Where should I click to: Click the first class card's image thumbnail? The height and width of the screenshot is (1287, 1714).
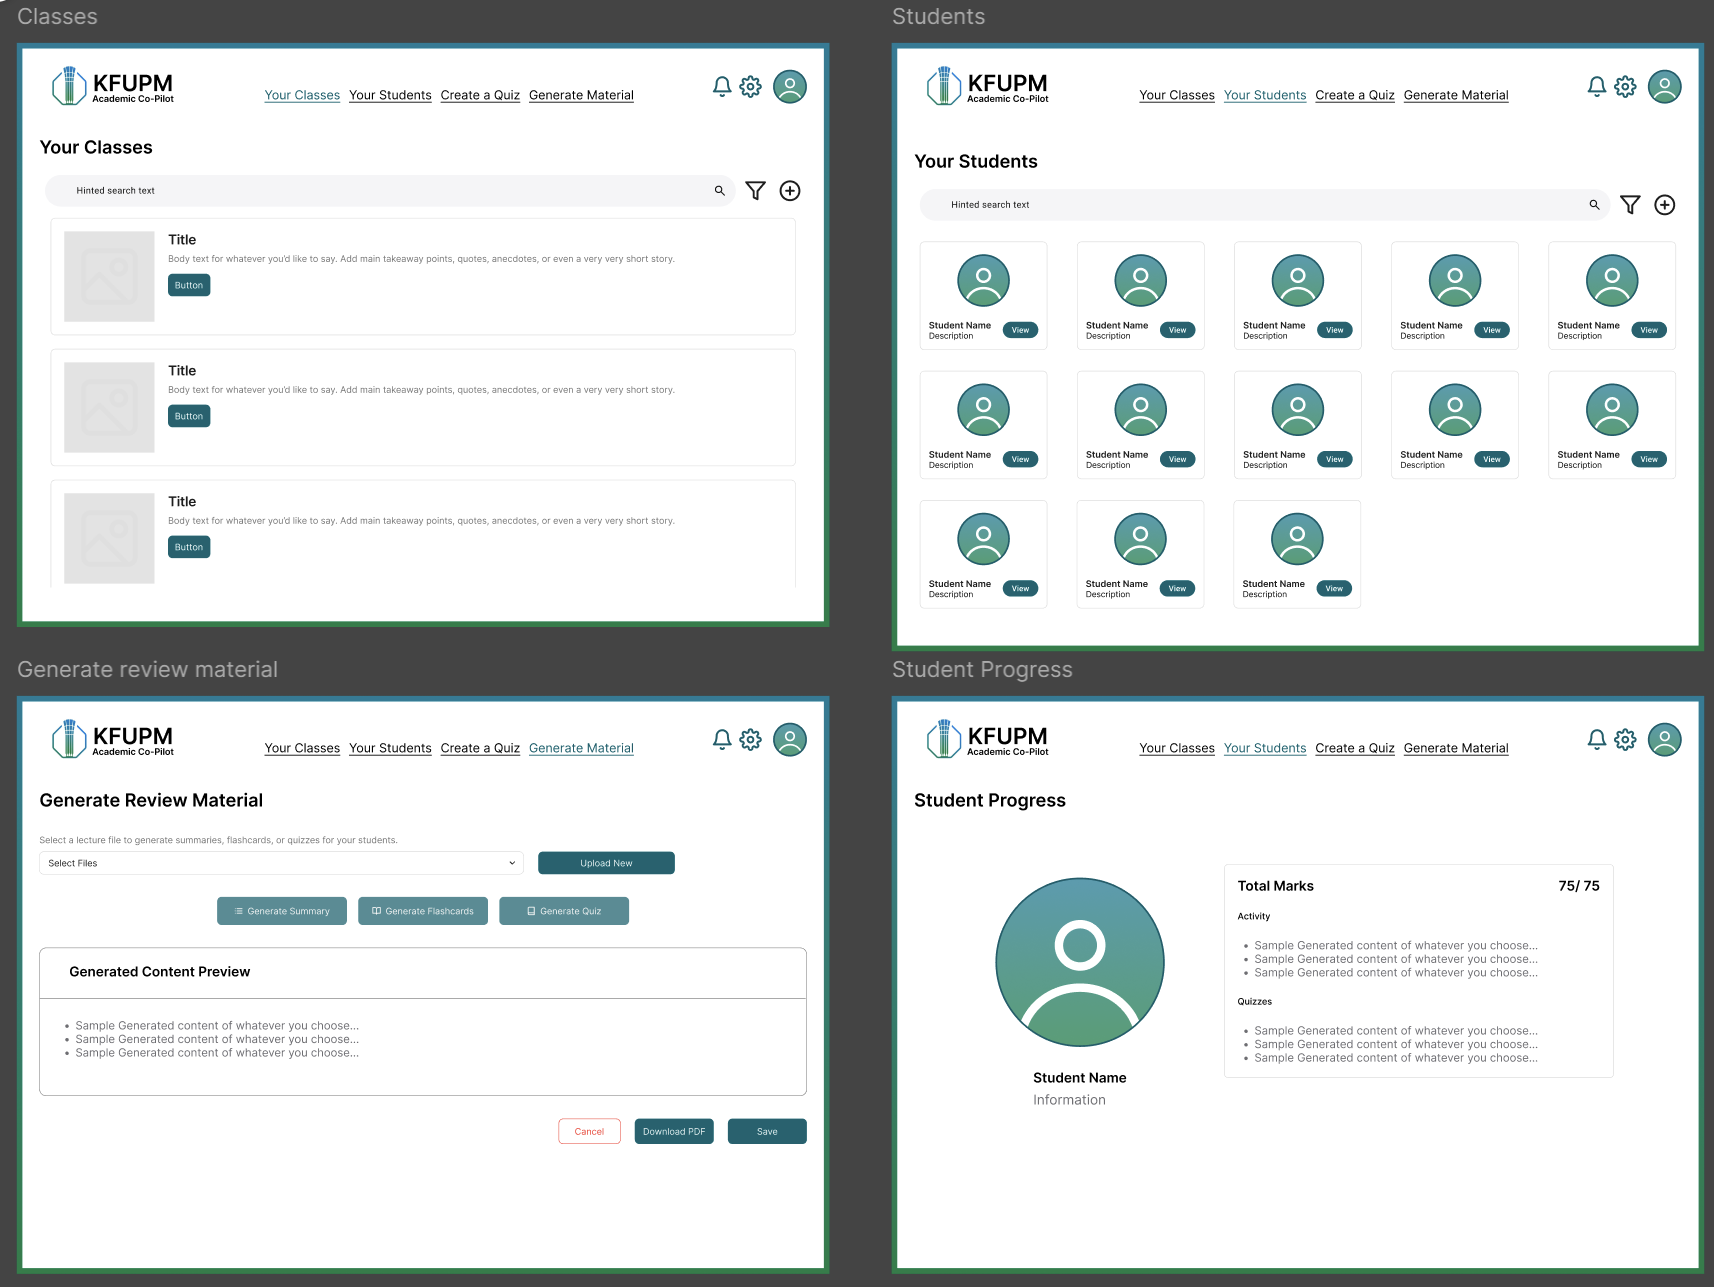tap(109, 277)
